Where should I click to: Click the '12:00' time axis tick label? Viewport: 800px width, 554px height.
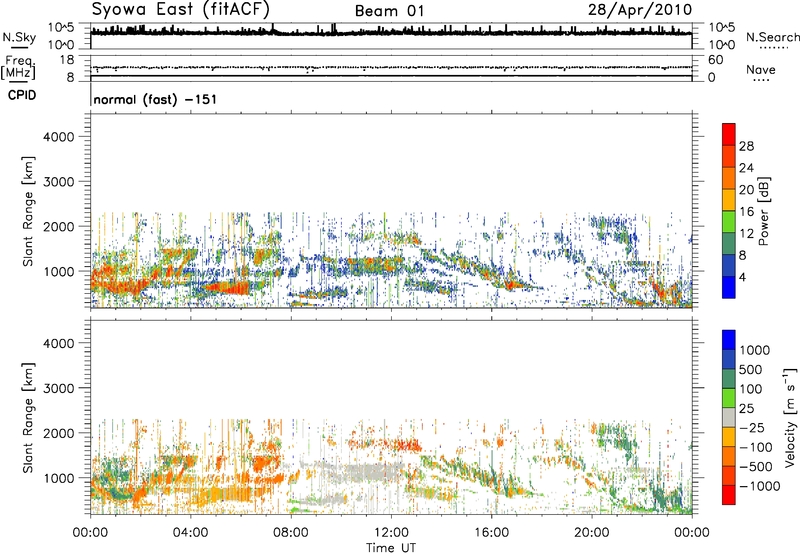click(391, 533)
